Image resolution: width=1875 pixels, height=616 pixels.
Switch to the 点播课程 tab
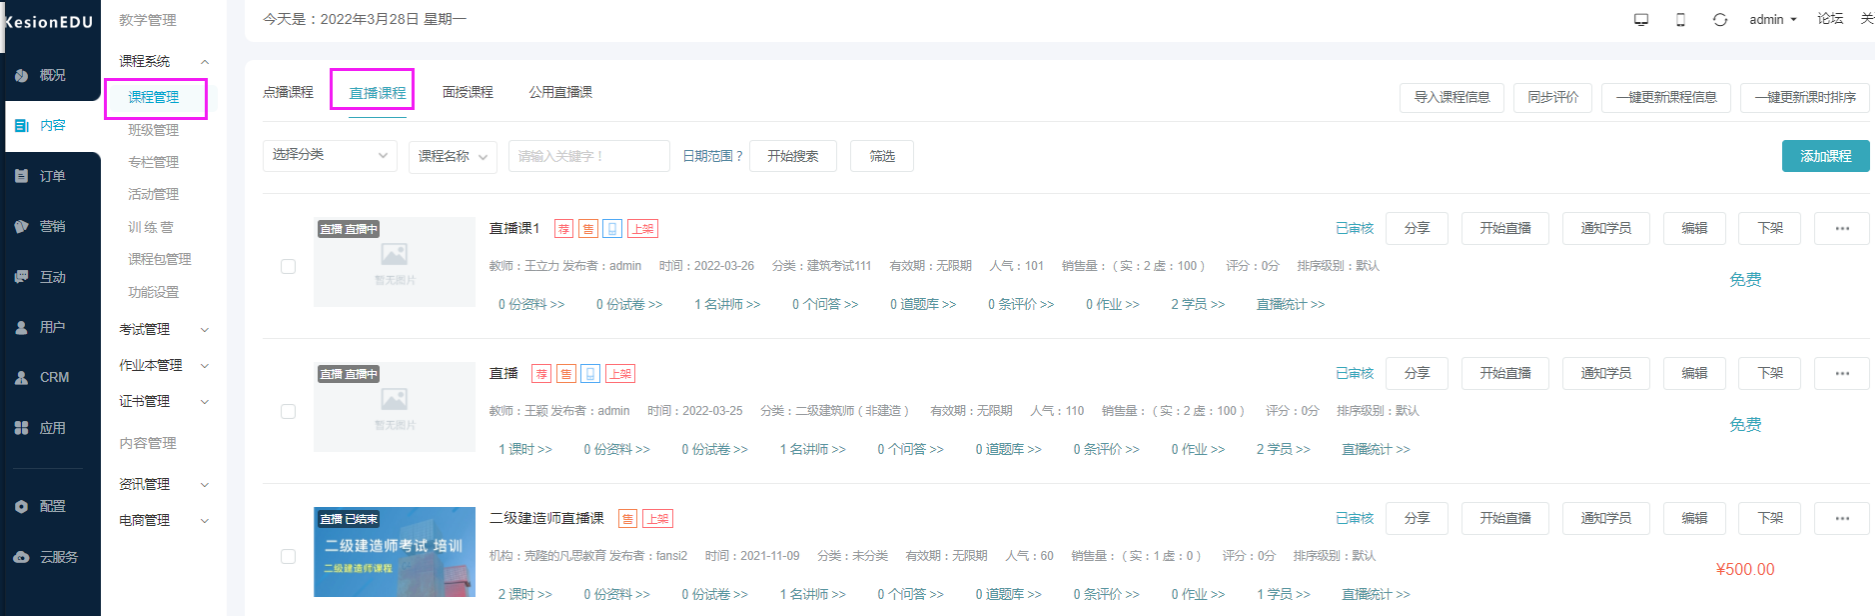point(288,92)
